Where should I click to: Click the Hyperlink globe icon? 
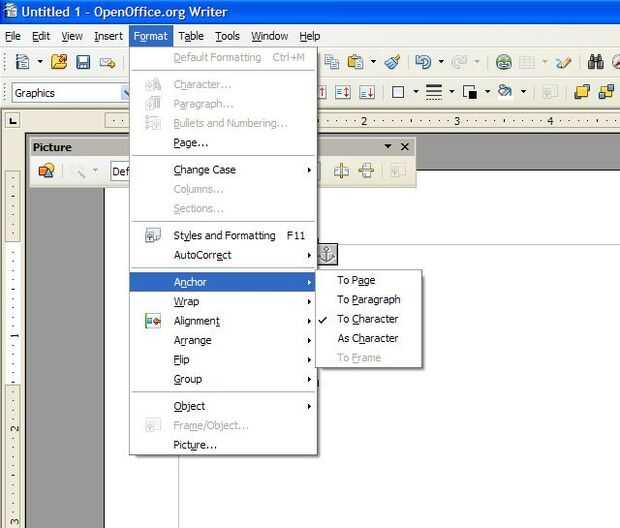[x=504, y=62]
